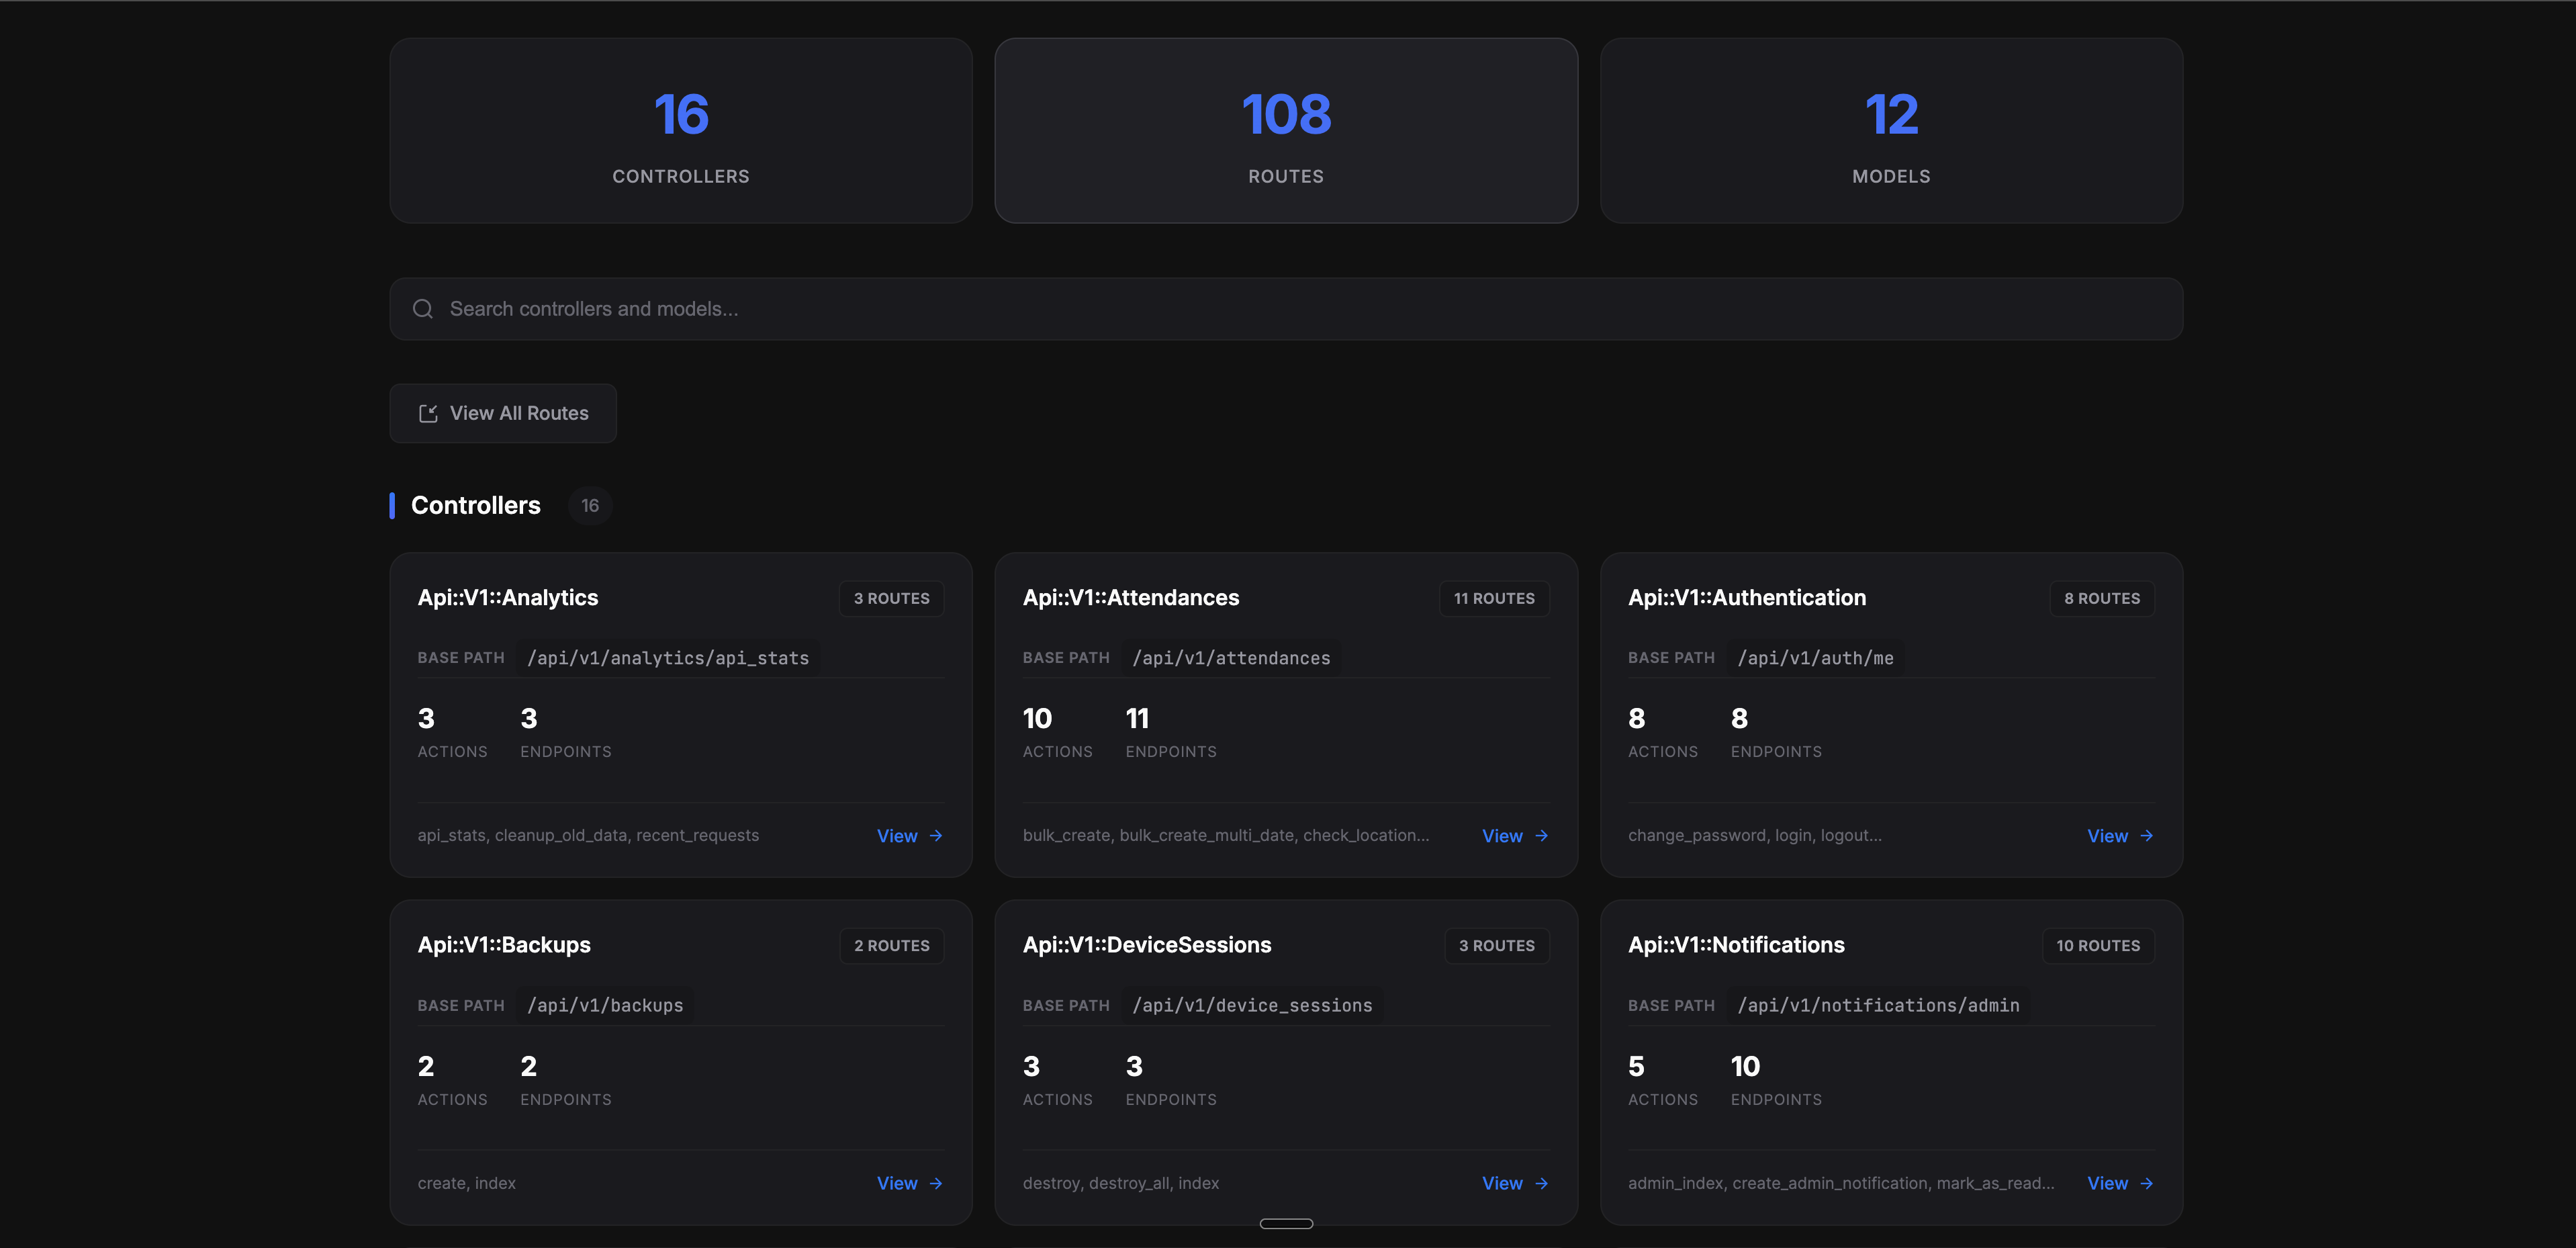2576x1248 pixels.
Task: Click the 3 ROUTES badge on Analytics card
Action: [891, 598]
